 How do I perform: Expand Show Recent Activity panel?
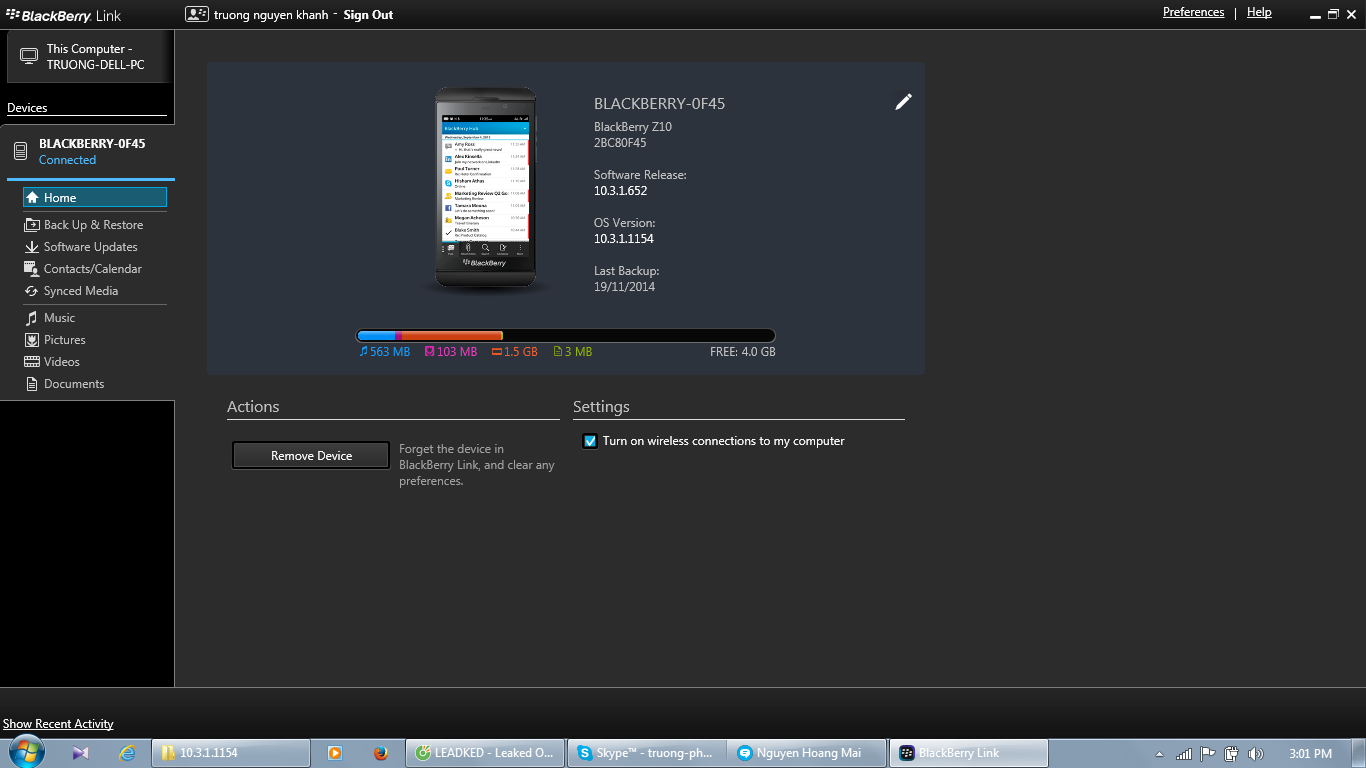coord(58,724)
